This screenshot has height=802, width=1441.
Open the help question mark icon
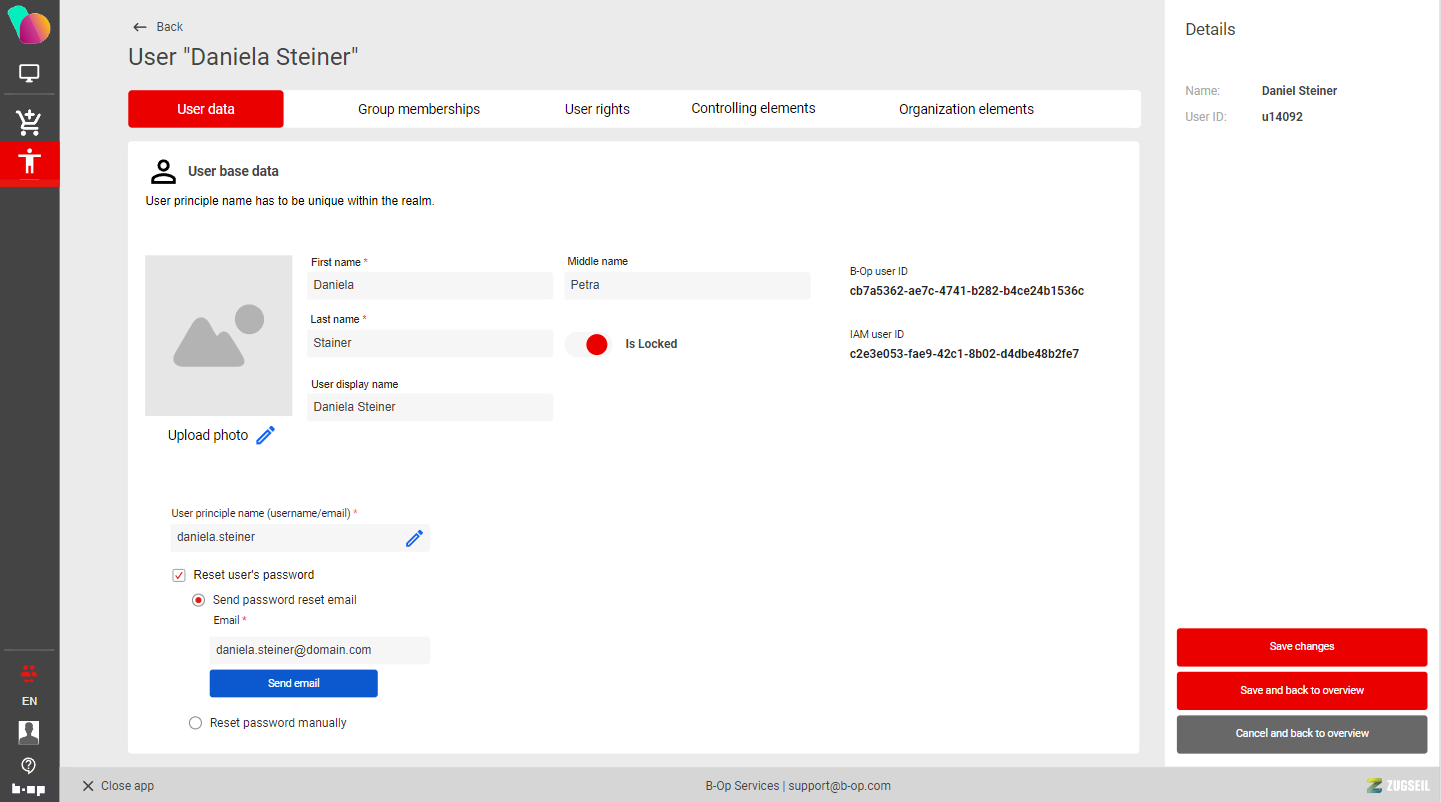click(29, 765)
